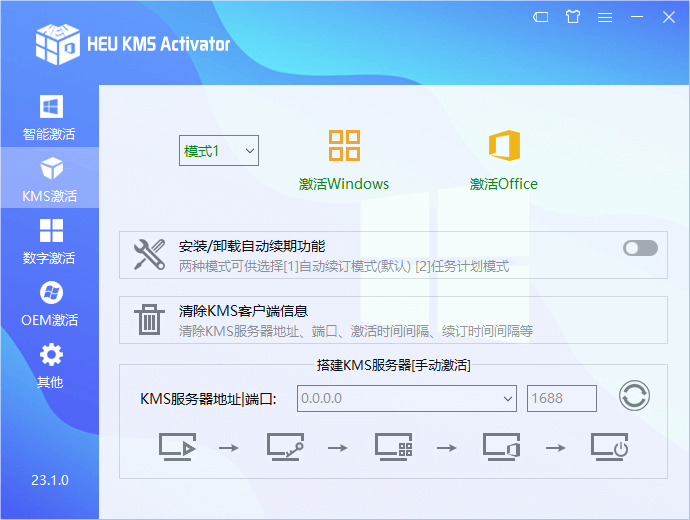The image size is (690, 520).
Task: Switch to the KMS激活 tab
Action: [49, 178]
